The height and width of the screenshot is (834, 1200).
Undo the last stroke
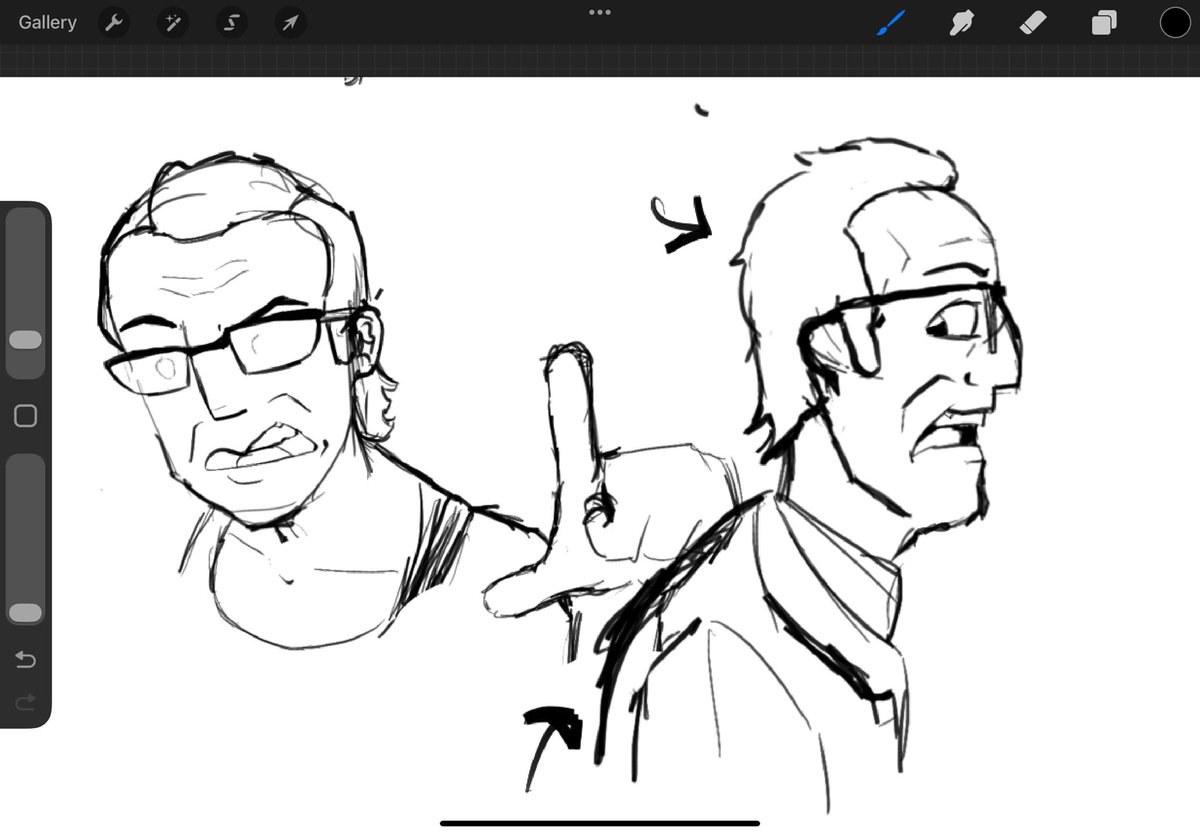click(x=25, y=659)
